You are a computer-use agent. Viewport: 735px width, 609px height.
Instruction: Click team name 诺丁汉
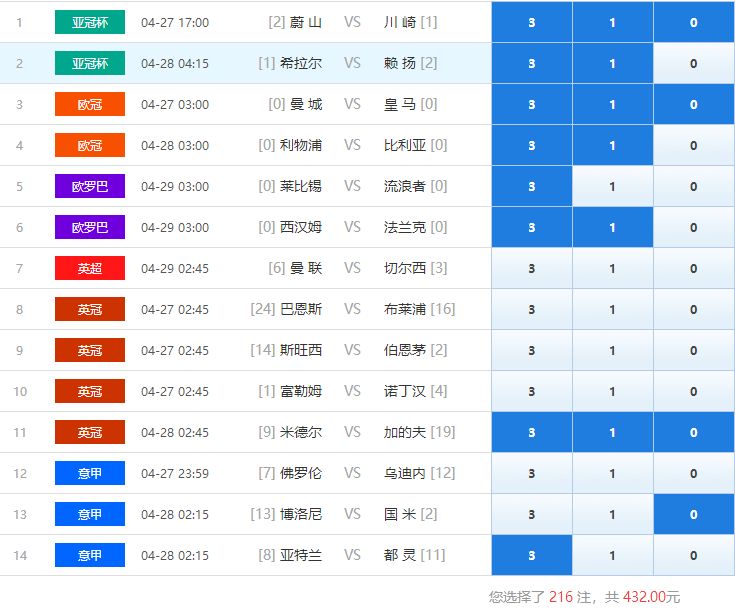click(405, 391)
